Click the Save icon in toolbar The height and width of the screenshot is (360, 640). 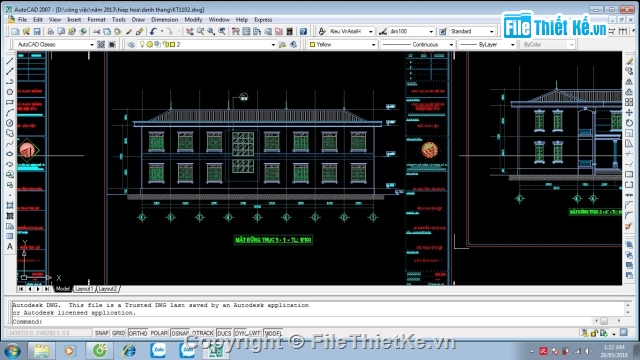click(37, 31)
